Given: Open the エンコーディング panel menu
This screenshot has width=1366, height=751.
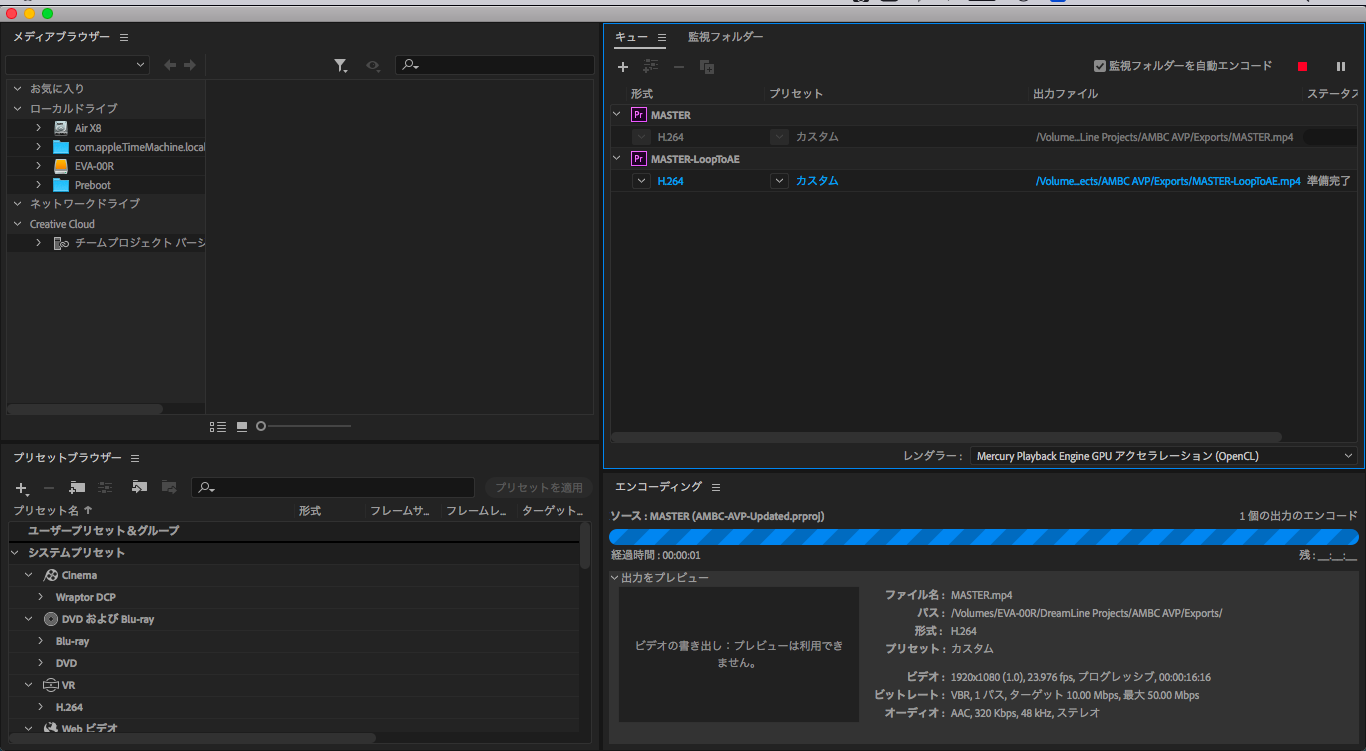Looking at the screenshot, I should coord(716,487).
